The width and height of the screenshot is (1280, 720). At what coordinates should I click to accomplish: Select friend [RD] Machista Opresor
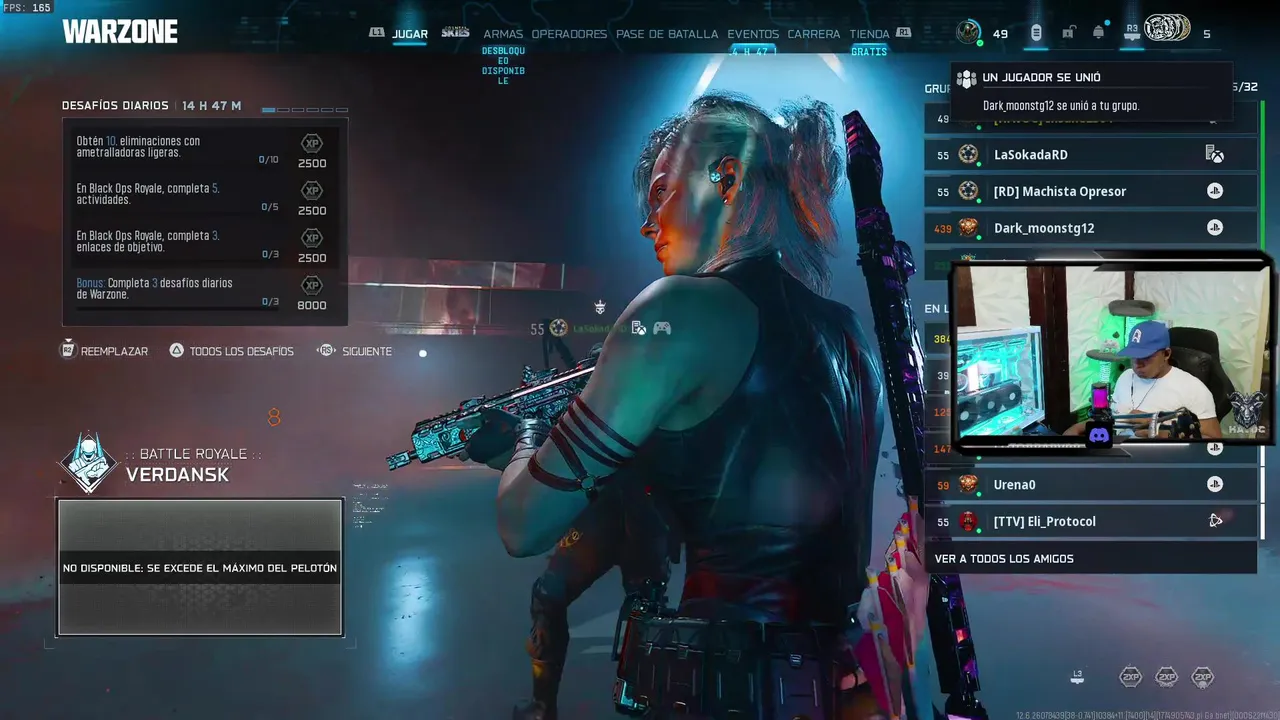(x=1090, y=191)
